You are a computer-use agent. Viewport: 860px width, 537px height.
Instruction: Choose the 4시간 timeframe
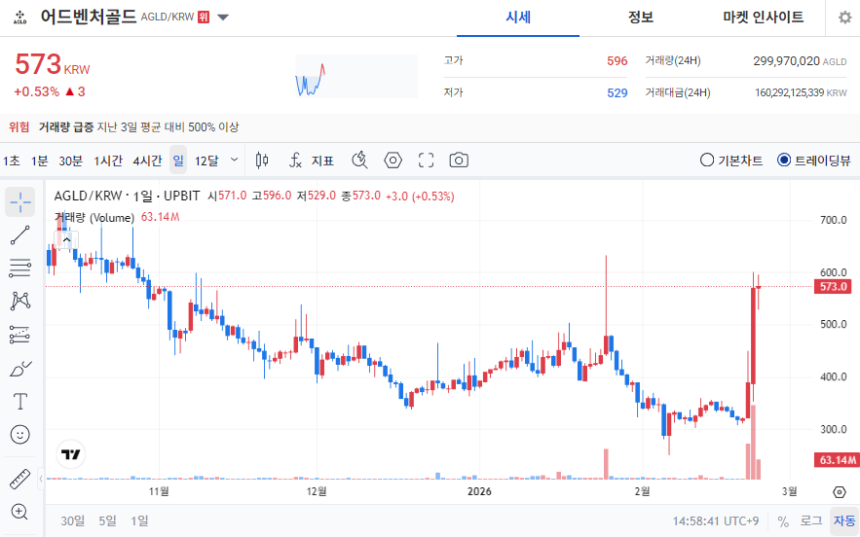point(147,160)
